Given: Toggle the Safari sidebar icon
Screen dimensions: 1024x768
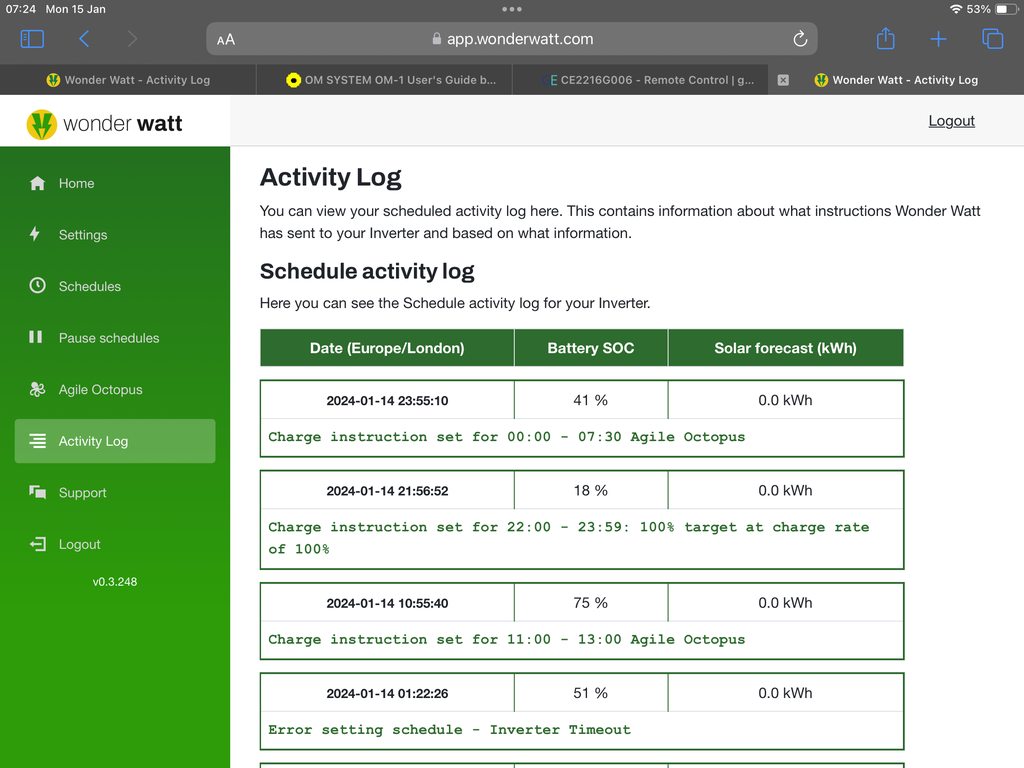Looking at the screenshot, I should [x=32, y=39].
